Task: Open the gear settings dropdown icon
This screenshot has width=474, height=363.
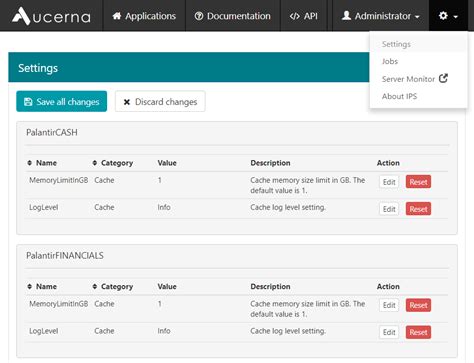Action: tap(448, 16)
